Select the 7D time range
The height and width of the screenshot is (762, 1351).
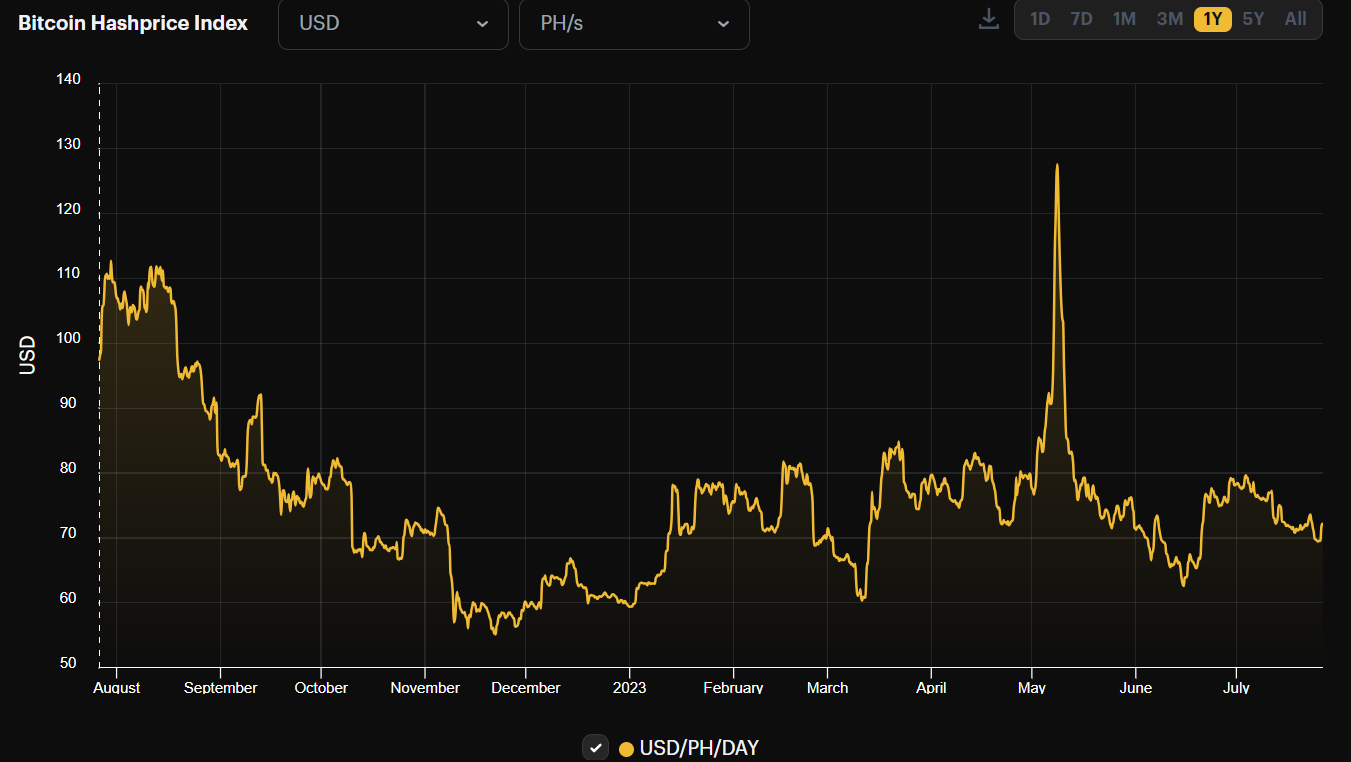click(1081, 19)
